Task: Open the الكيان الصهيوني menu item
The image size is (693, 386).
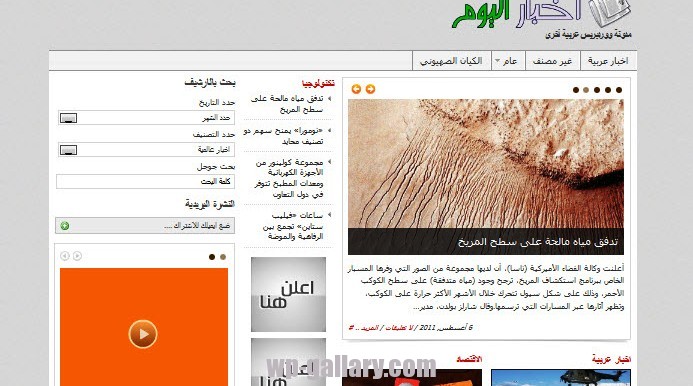Action: click(x=451, y=61)
